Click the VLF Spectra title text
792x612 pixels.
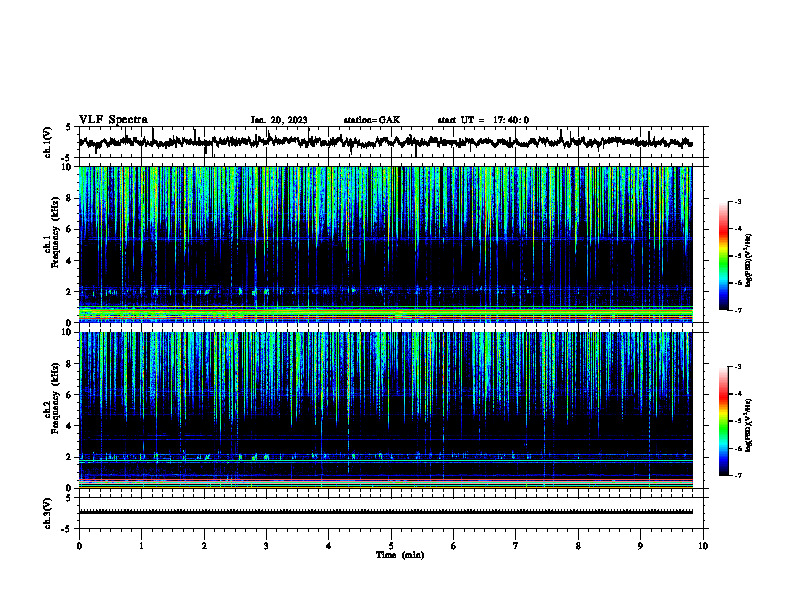[x=113, y=120]
